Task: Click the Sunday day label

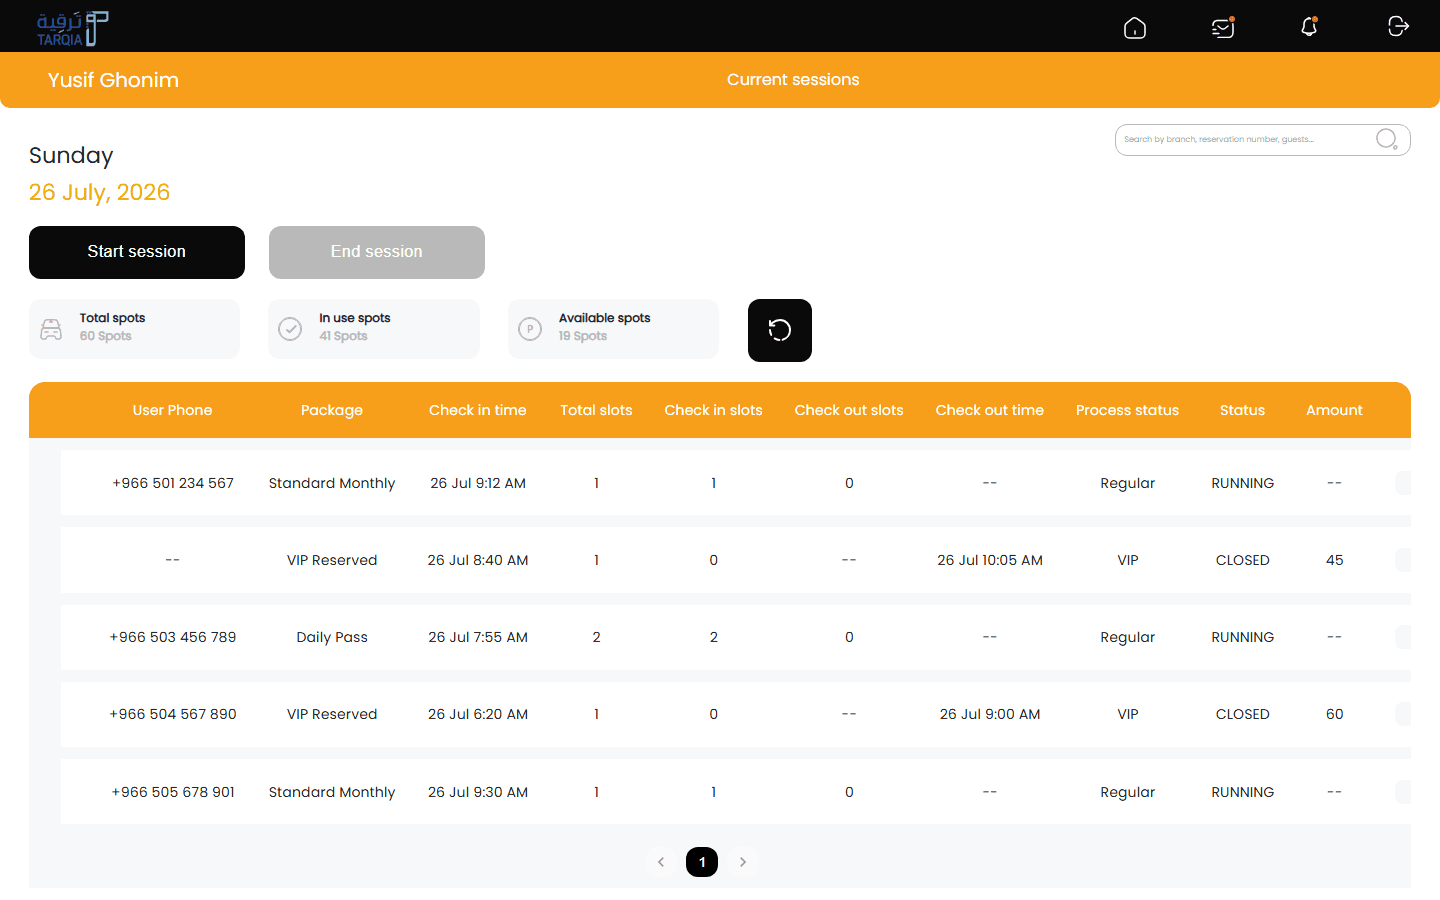Action: pyautogui.click(x=71, y=156)
